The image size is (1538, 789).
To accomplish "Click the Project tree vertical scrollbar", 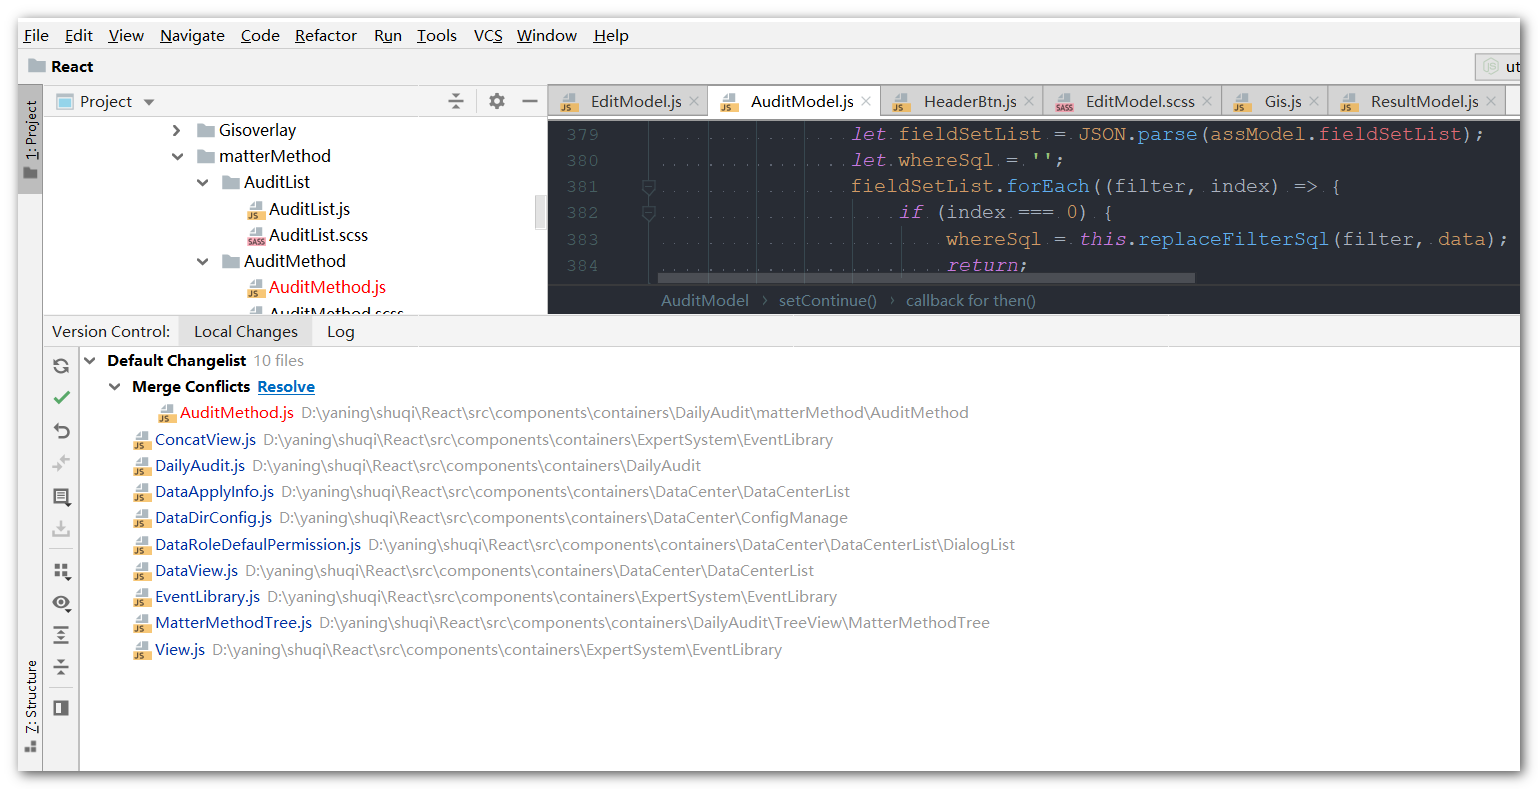I will pos(541,211).
